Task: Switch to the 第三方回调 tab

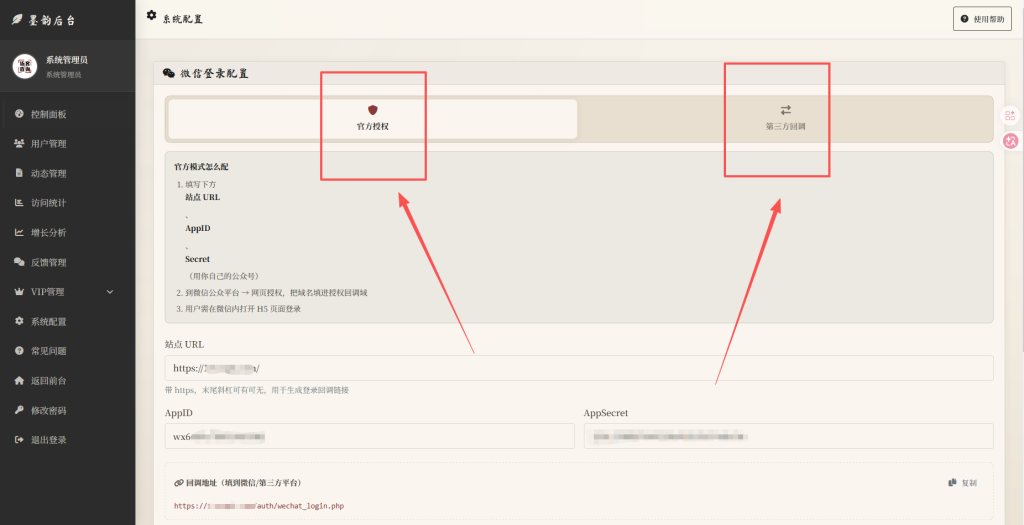Action: tap(786, 119)
